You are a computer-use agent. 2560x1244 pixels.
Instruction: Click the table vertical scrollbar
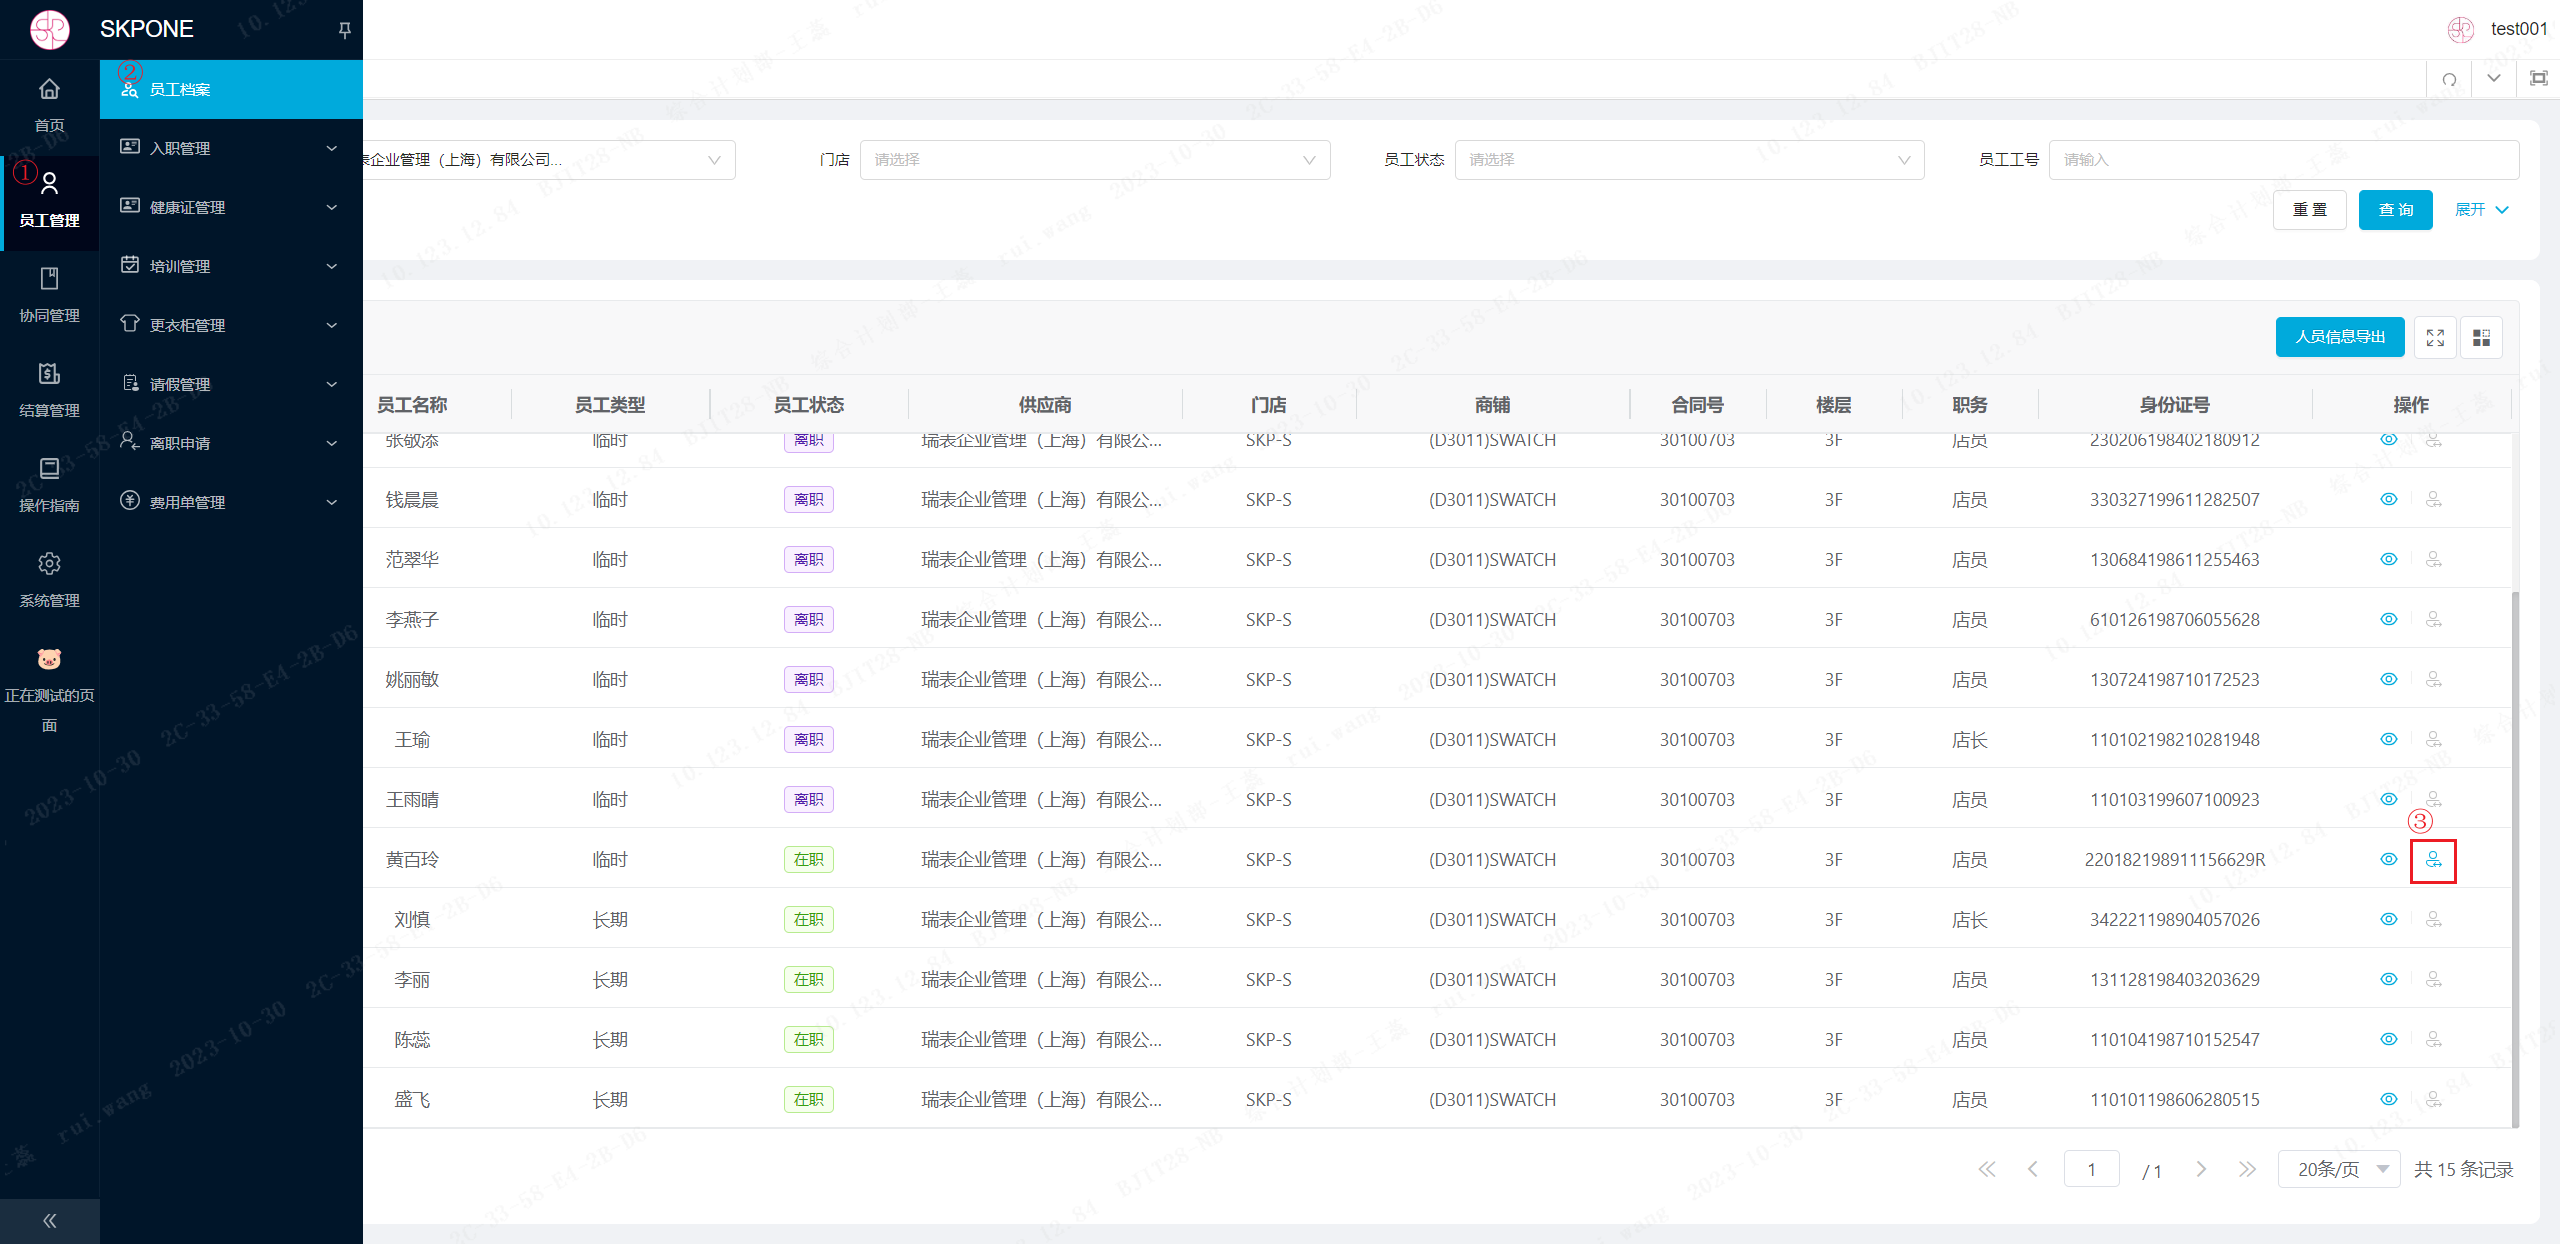point(2515,858)
